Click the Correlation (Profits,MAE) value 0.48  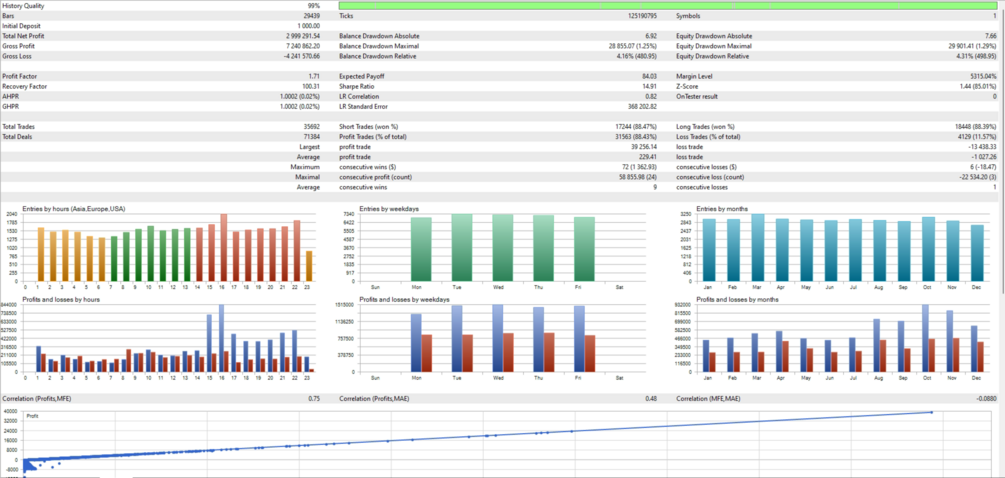tap(651, 399)
